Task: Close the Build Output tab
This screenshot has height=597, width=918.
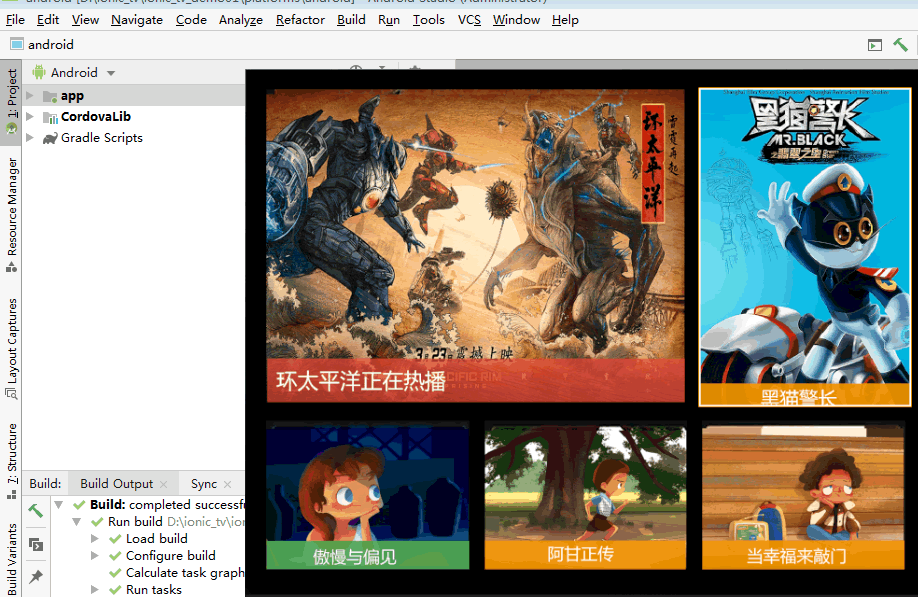Action: click(x=163, y=485)
